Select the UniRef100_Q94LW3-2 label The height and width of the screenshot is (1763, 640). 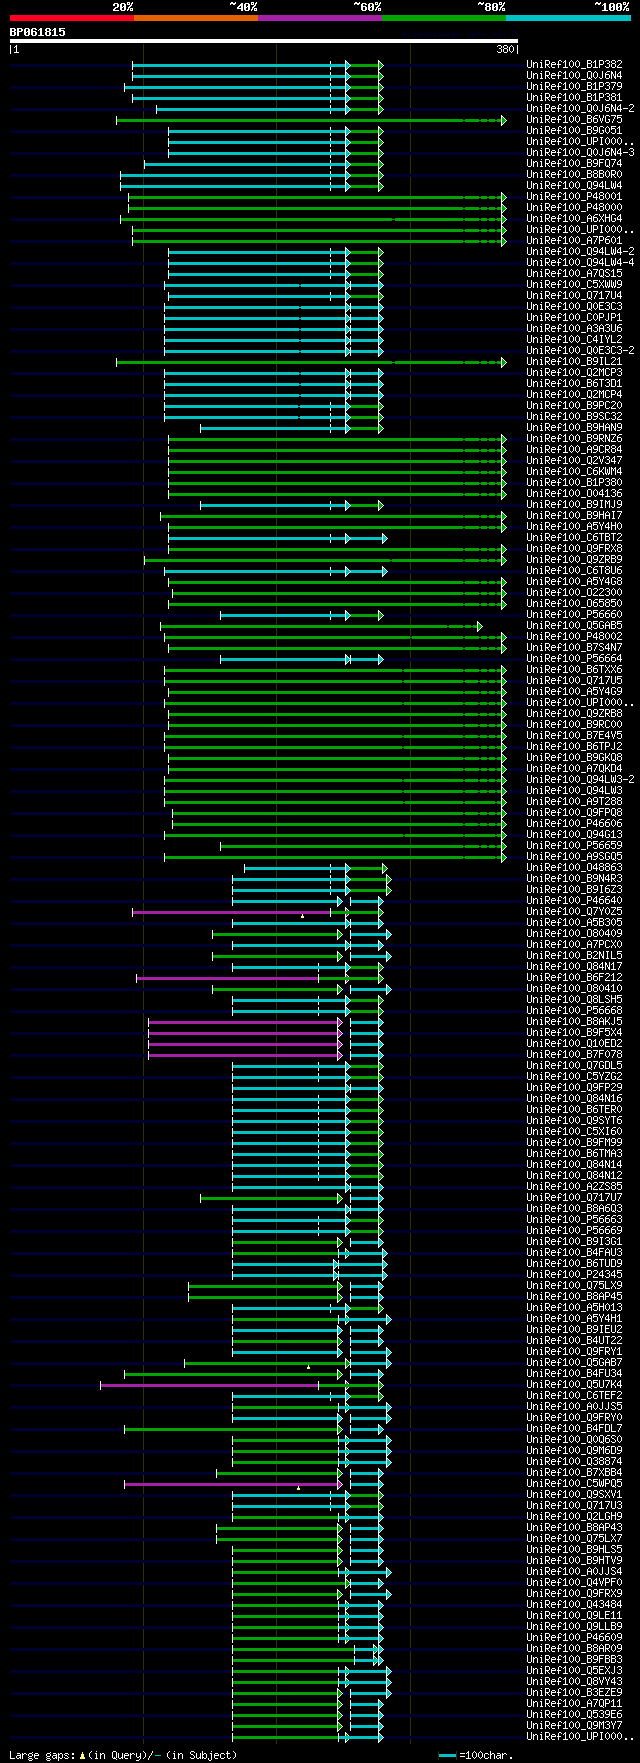tap(580, 780)
